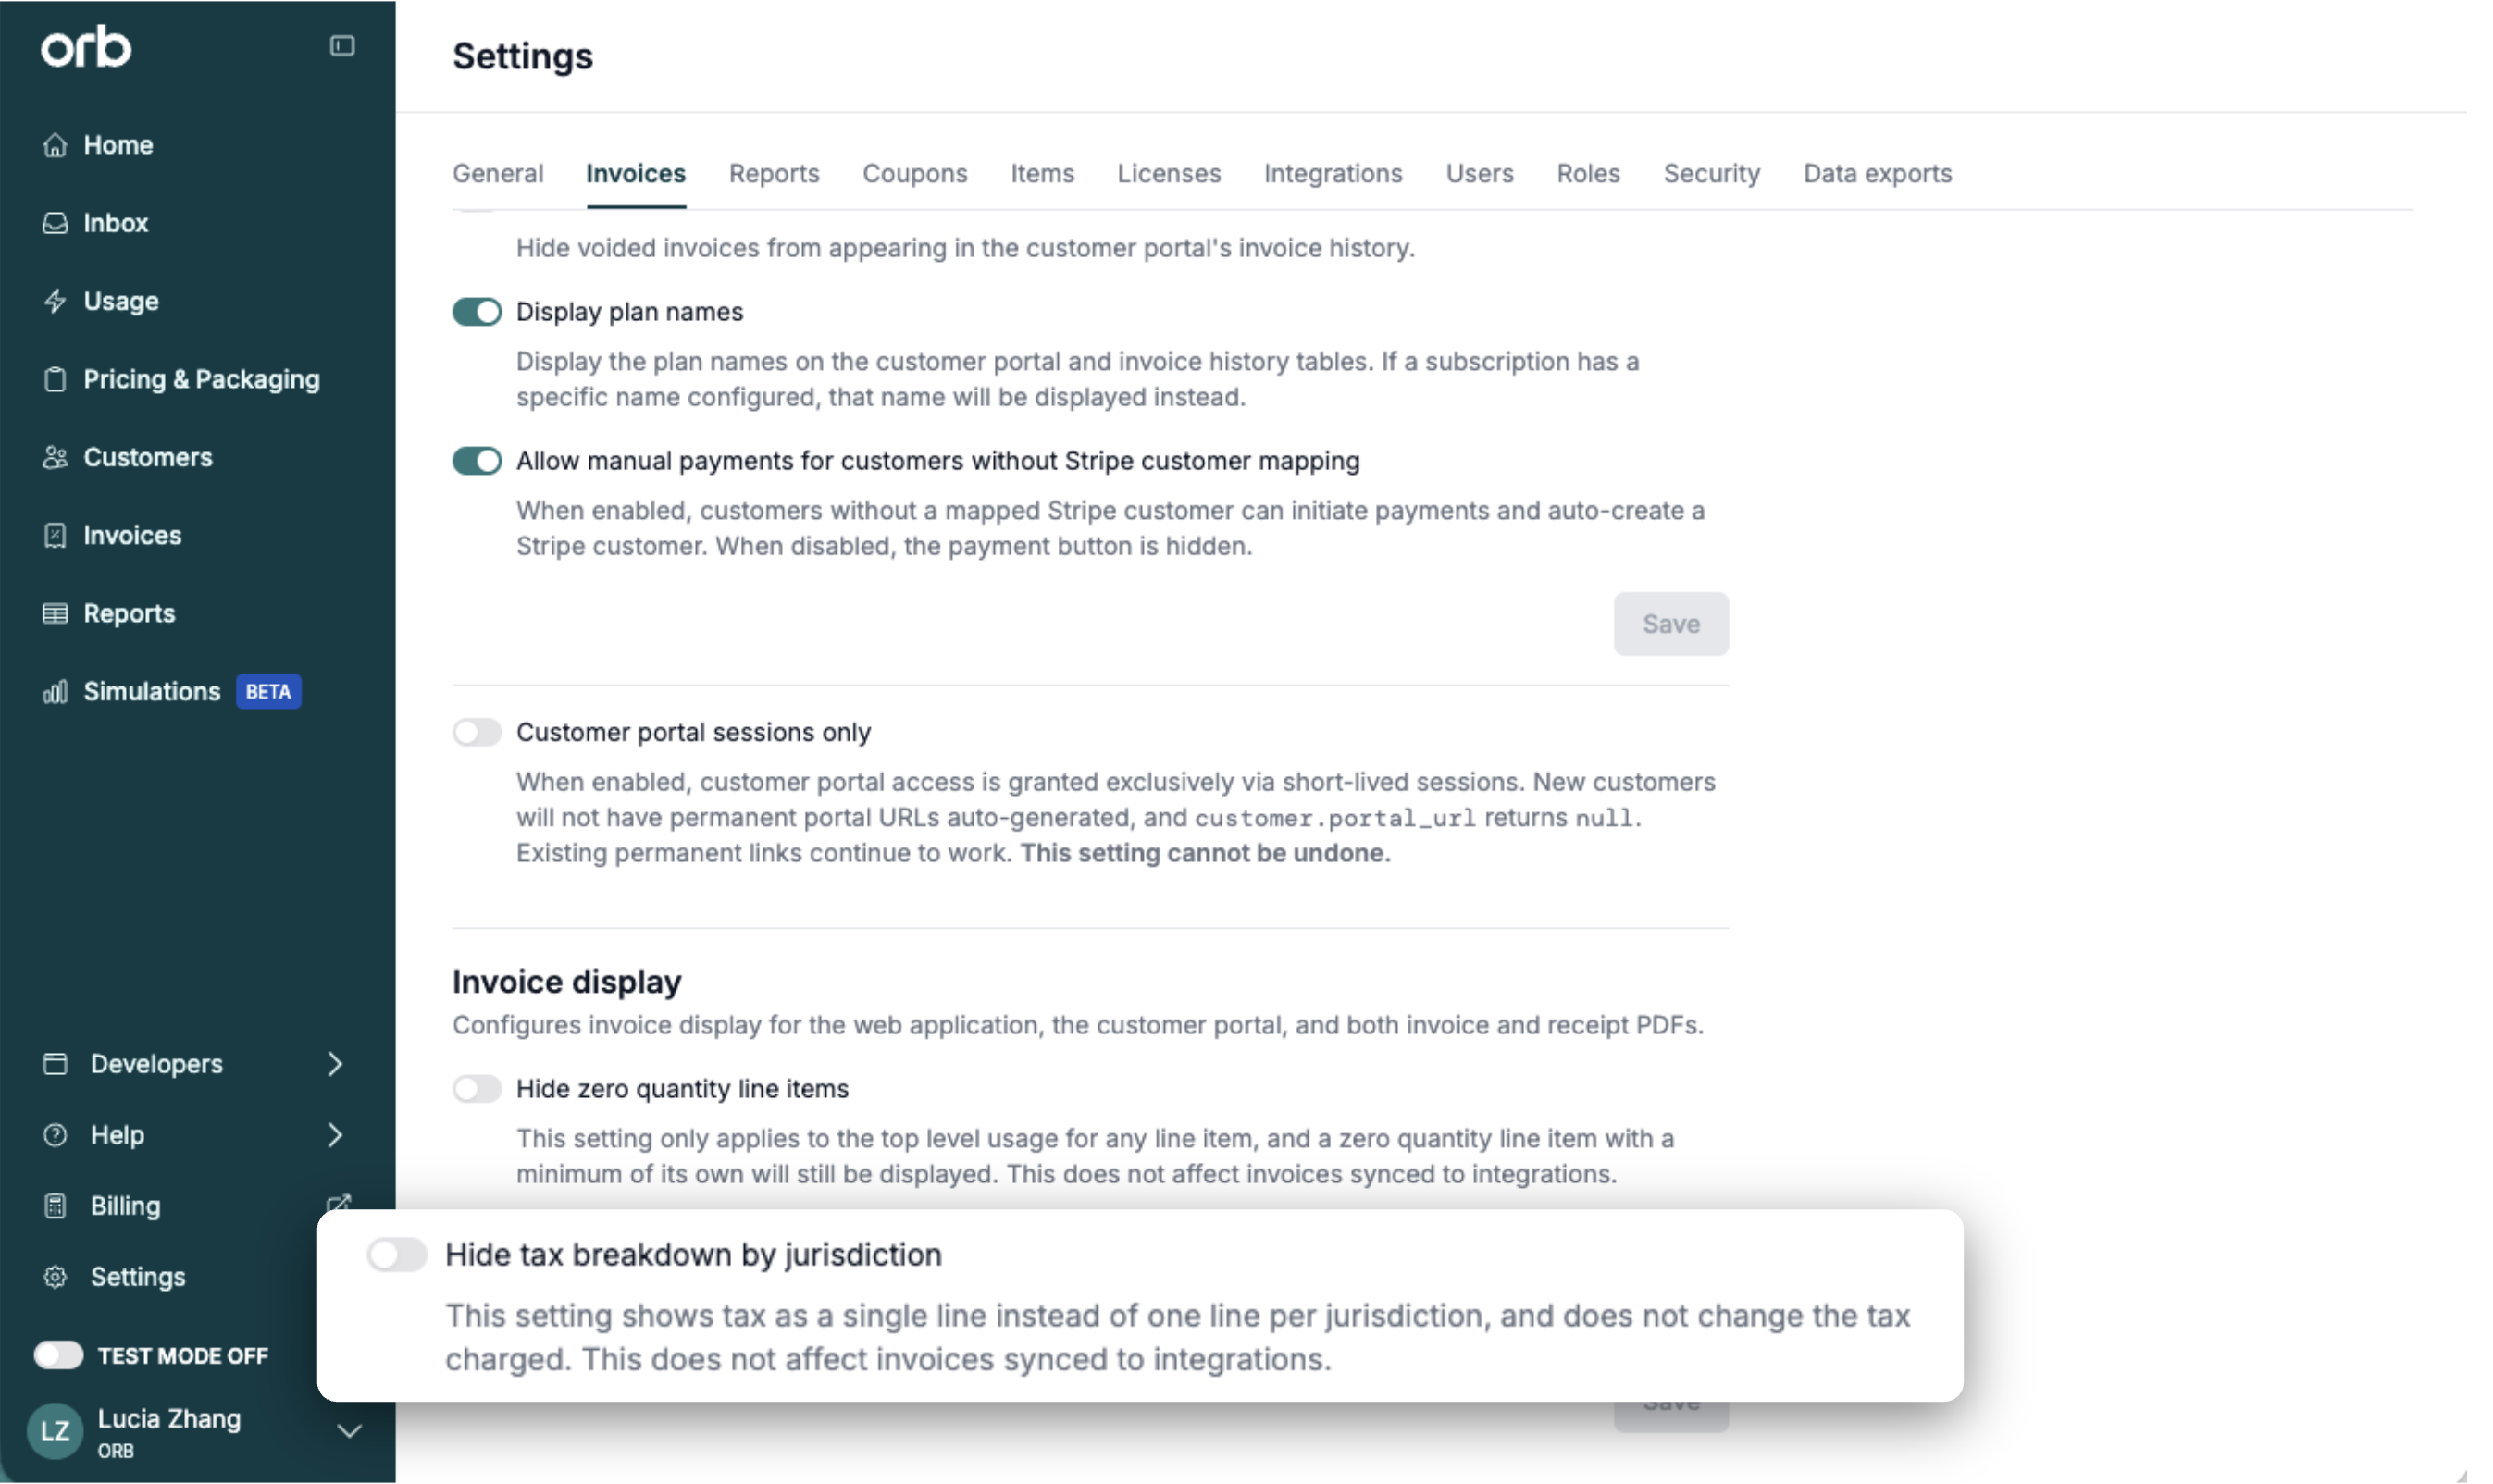
Task: Open Inbox via its tray icon
Action: pos(55,223)
